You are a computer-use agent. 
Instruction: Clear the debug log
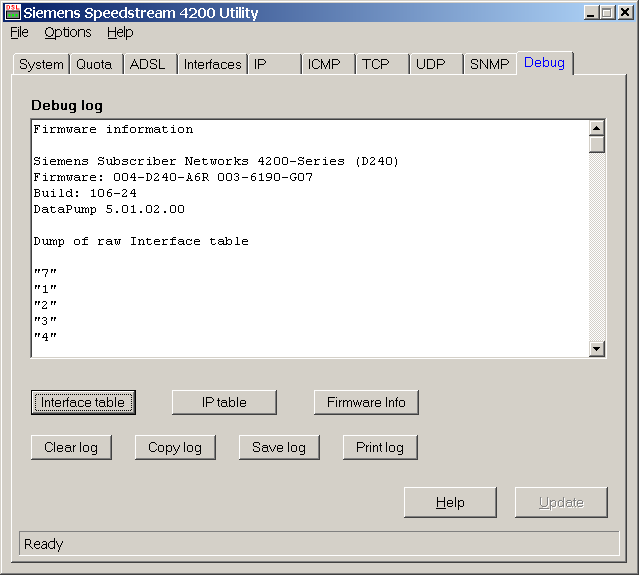[x=71, y=447]
